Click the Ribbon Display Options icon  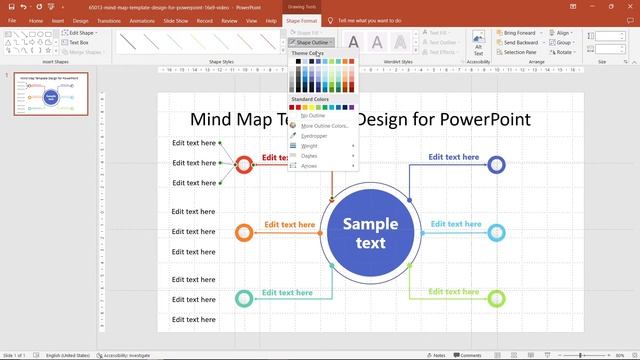click(x=573, y=7)
